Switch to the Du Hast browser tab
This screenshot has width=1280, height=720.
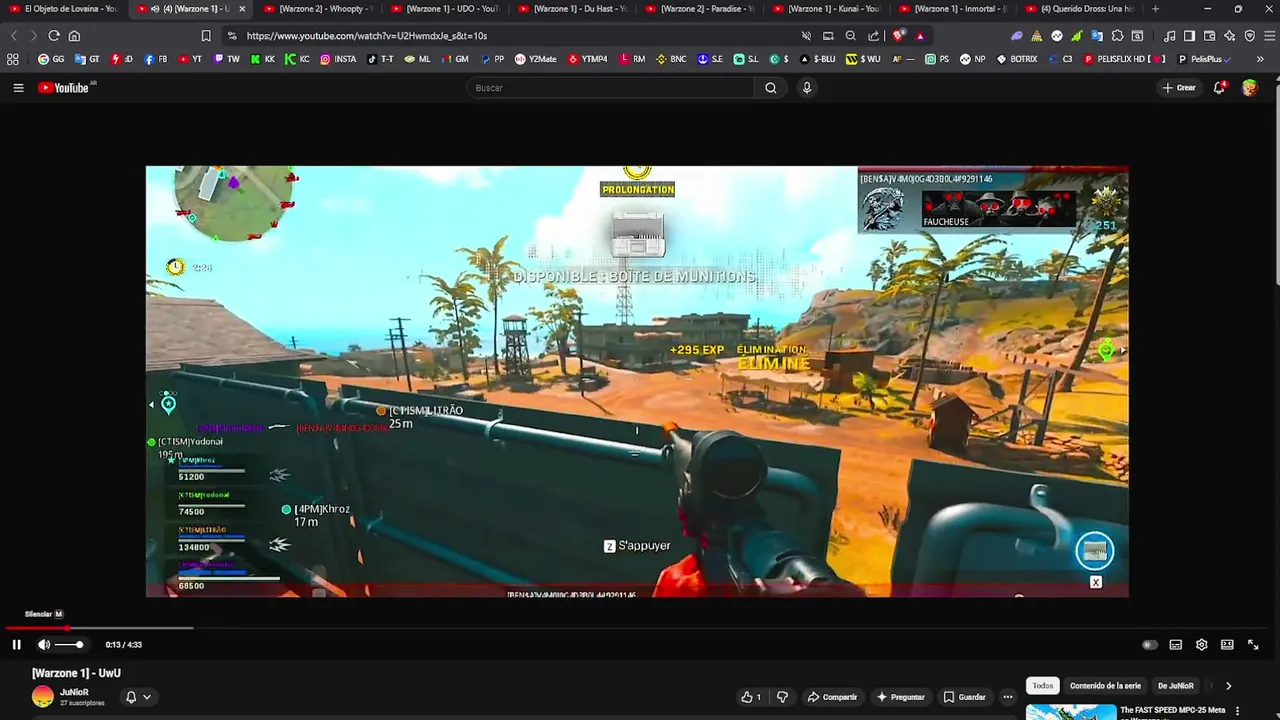click(570, 9)
